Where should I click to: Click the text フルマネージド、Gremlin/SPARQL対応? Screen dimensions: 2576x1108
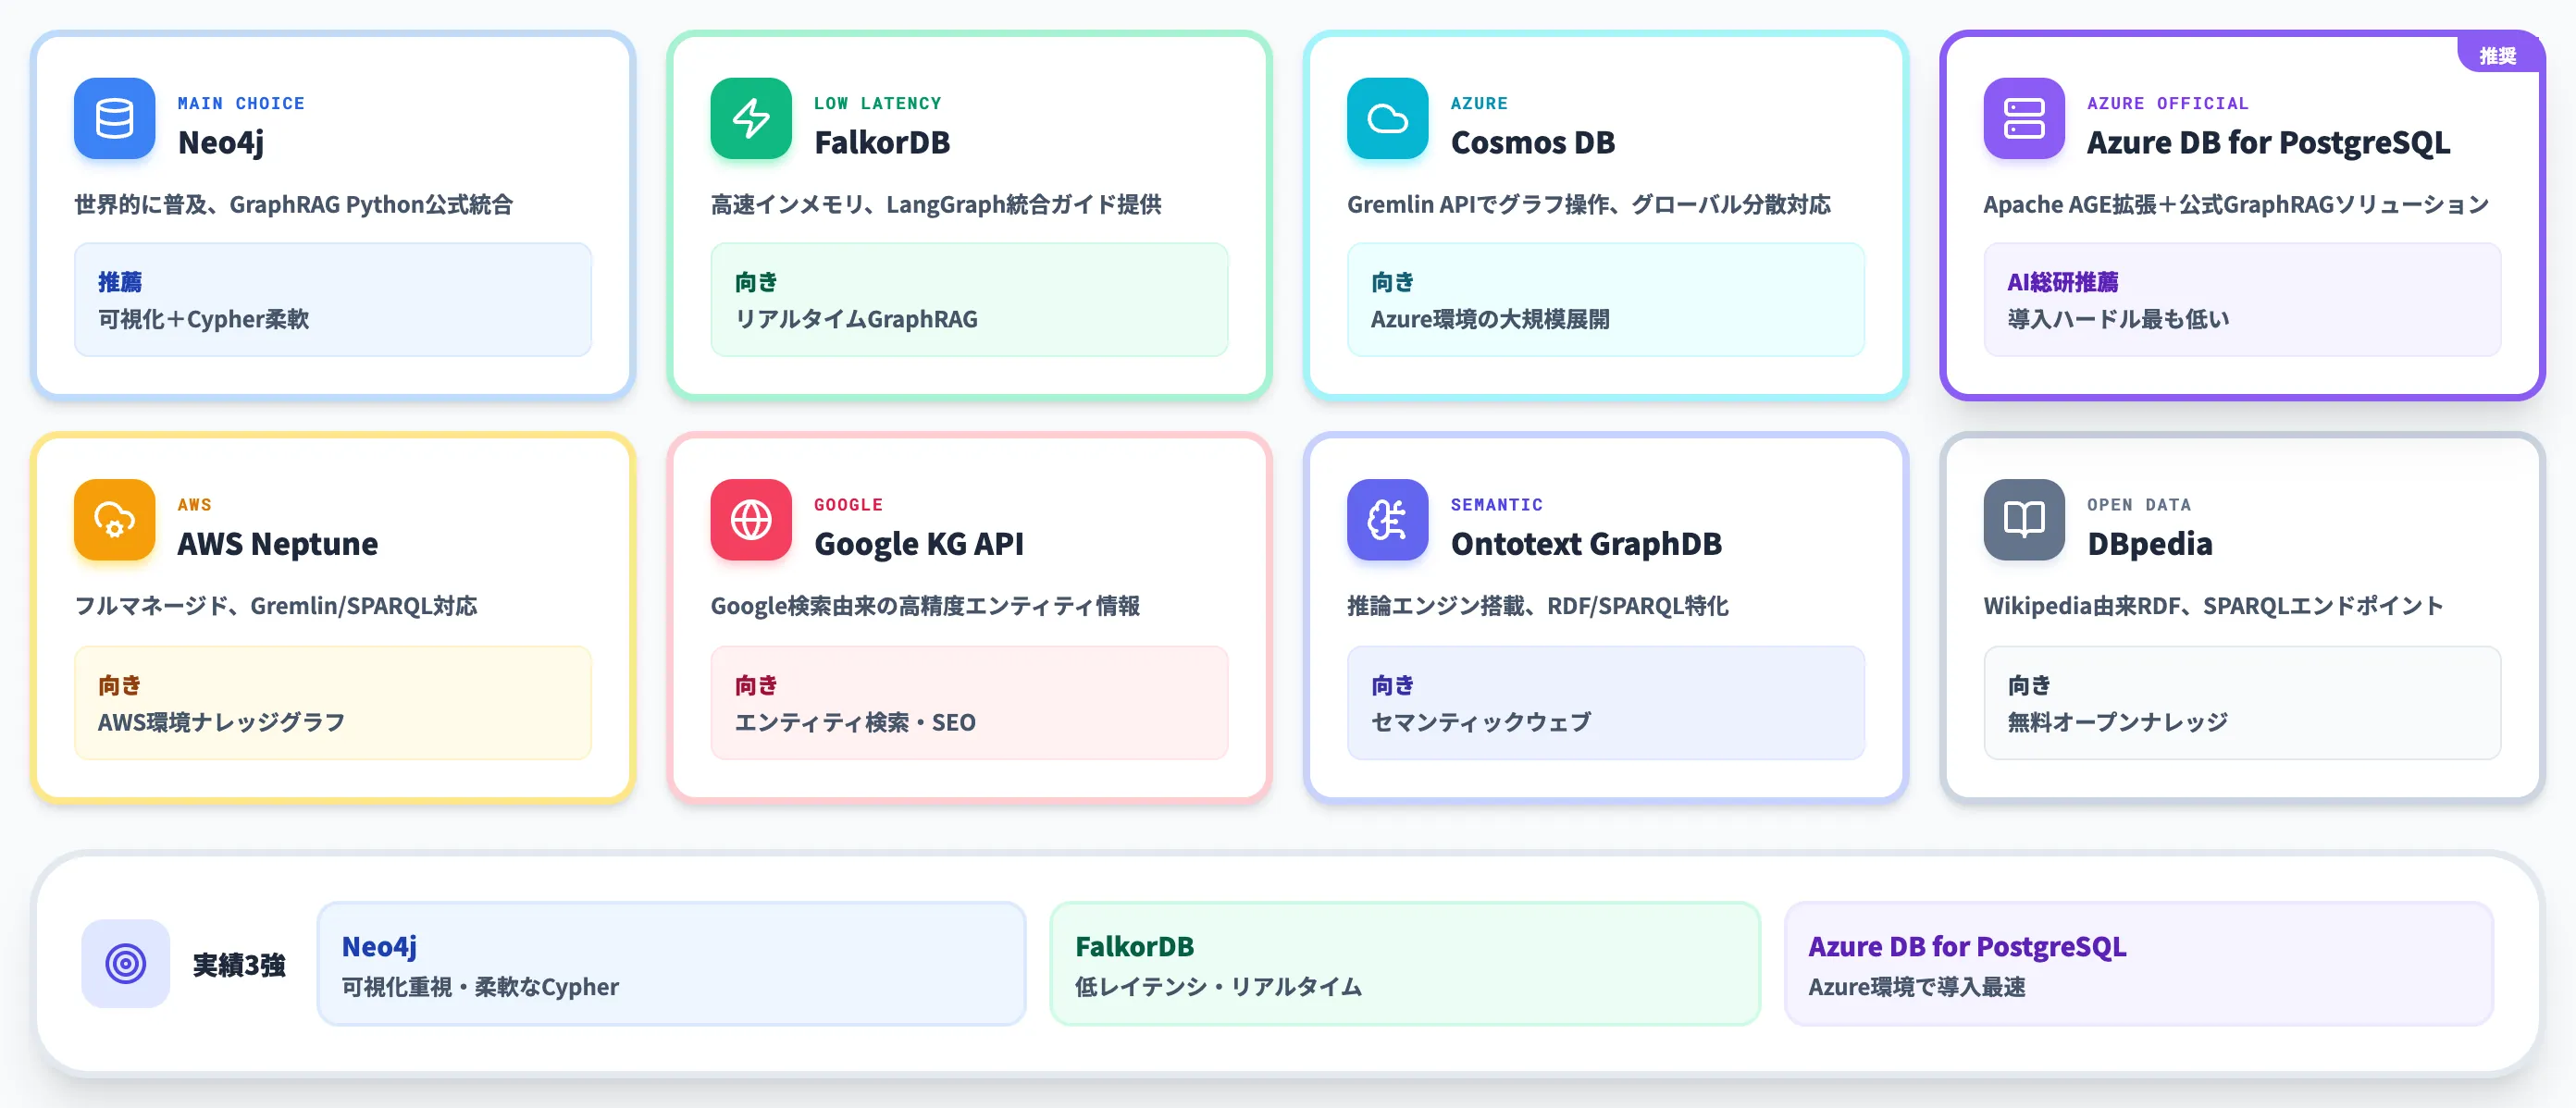click(276, 606)
